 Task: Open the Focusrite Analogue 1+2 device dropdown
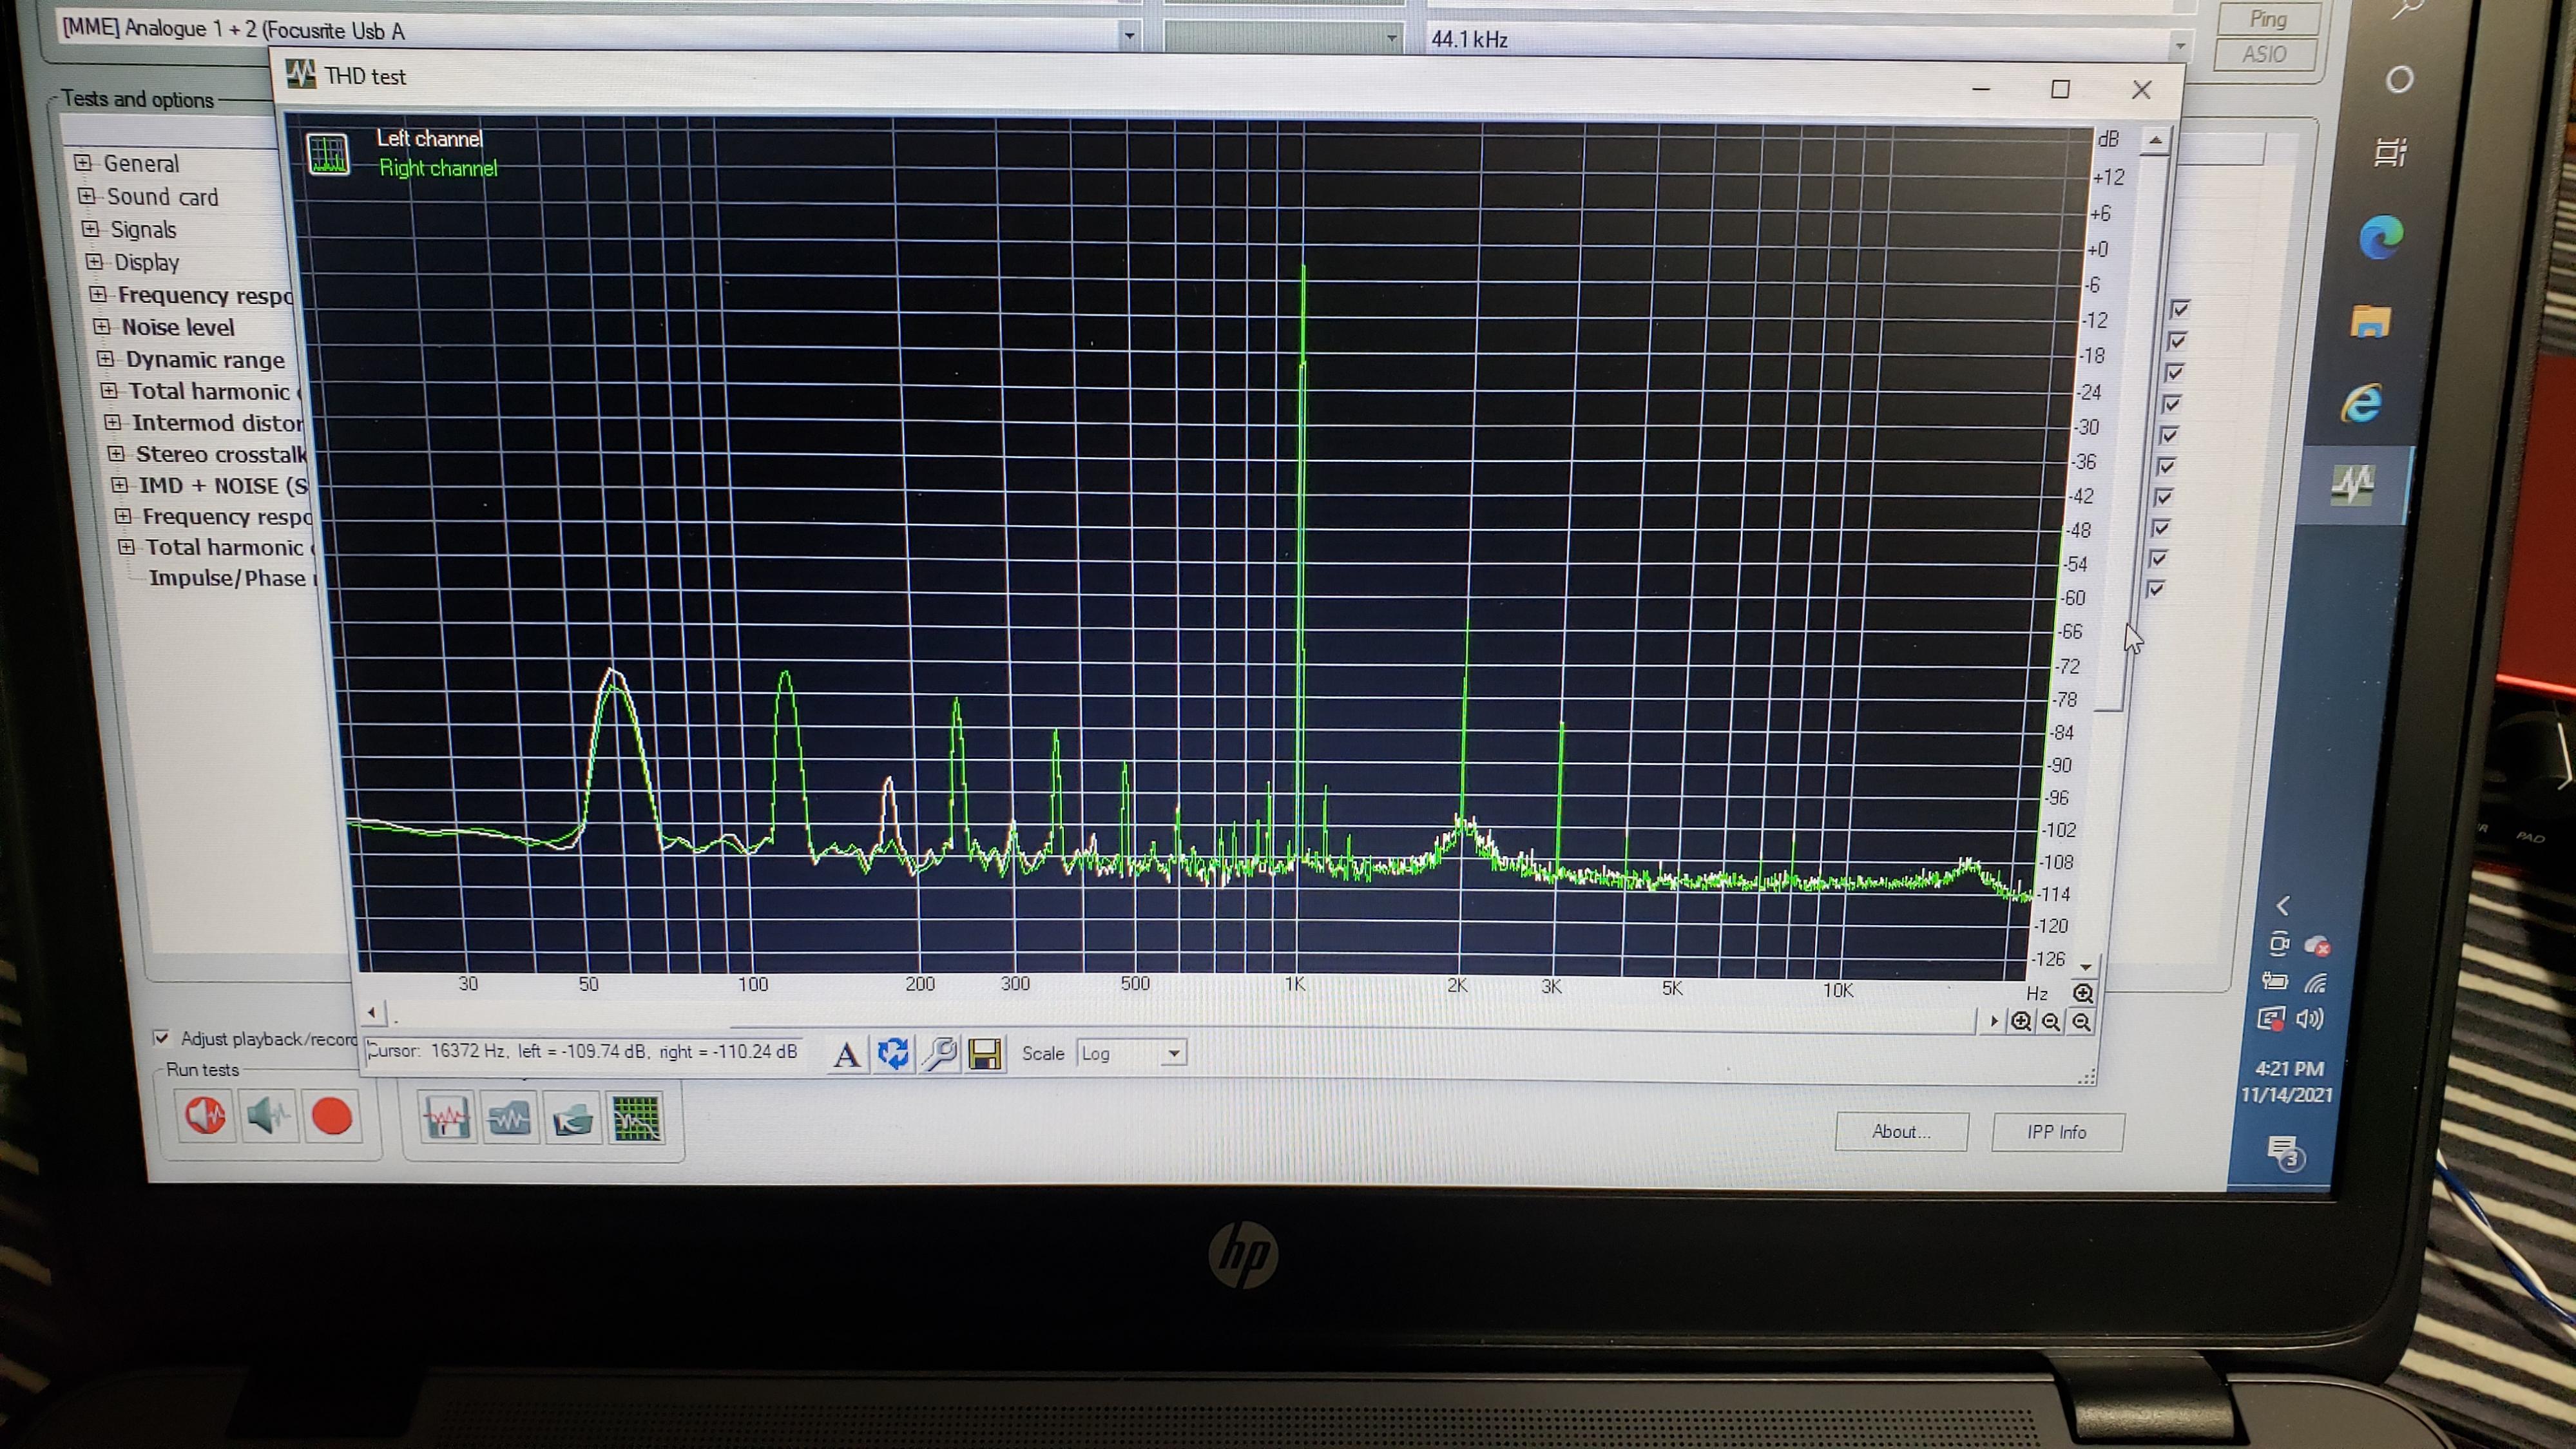click(1129, 36)
